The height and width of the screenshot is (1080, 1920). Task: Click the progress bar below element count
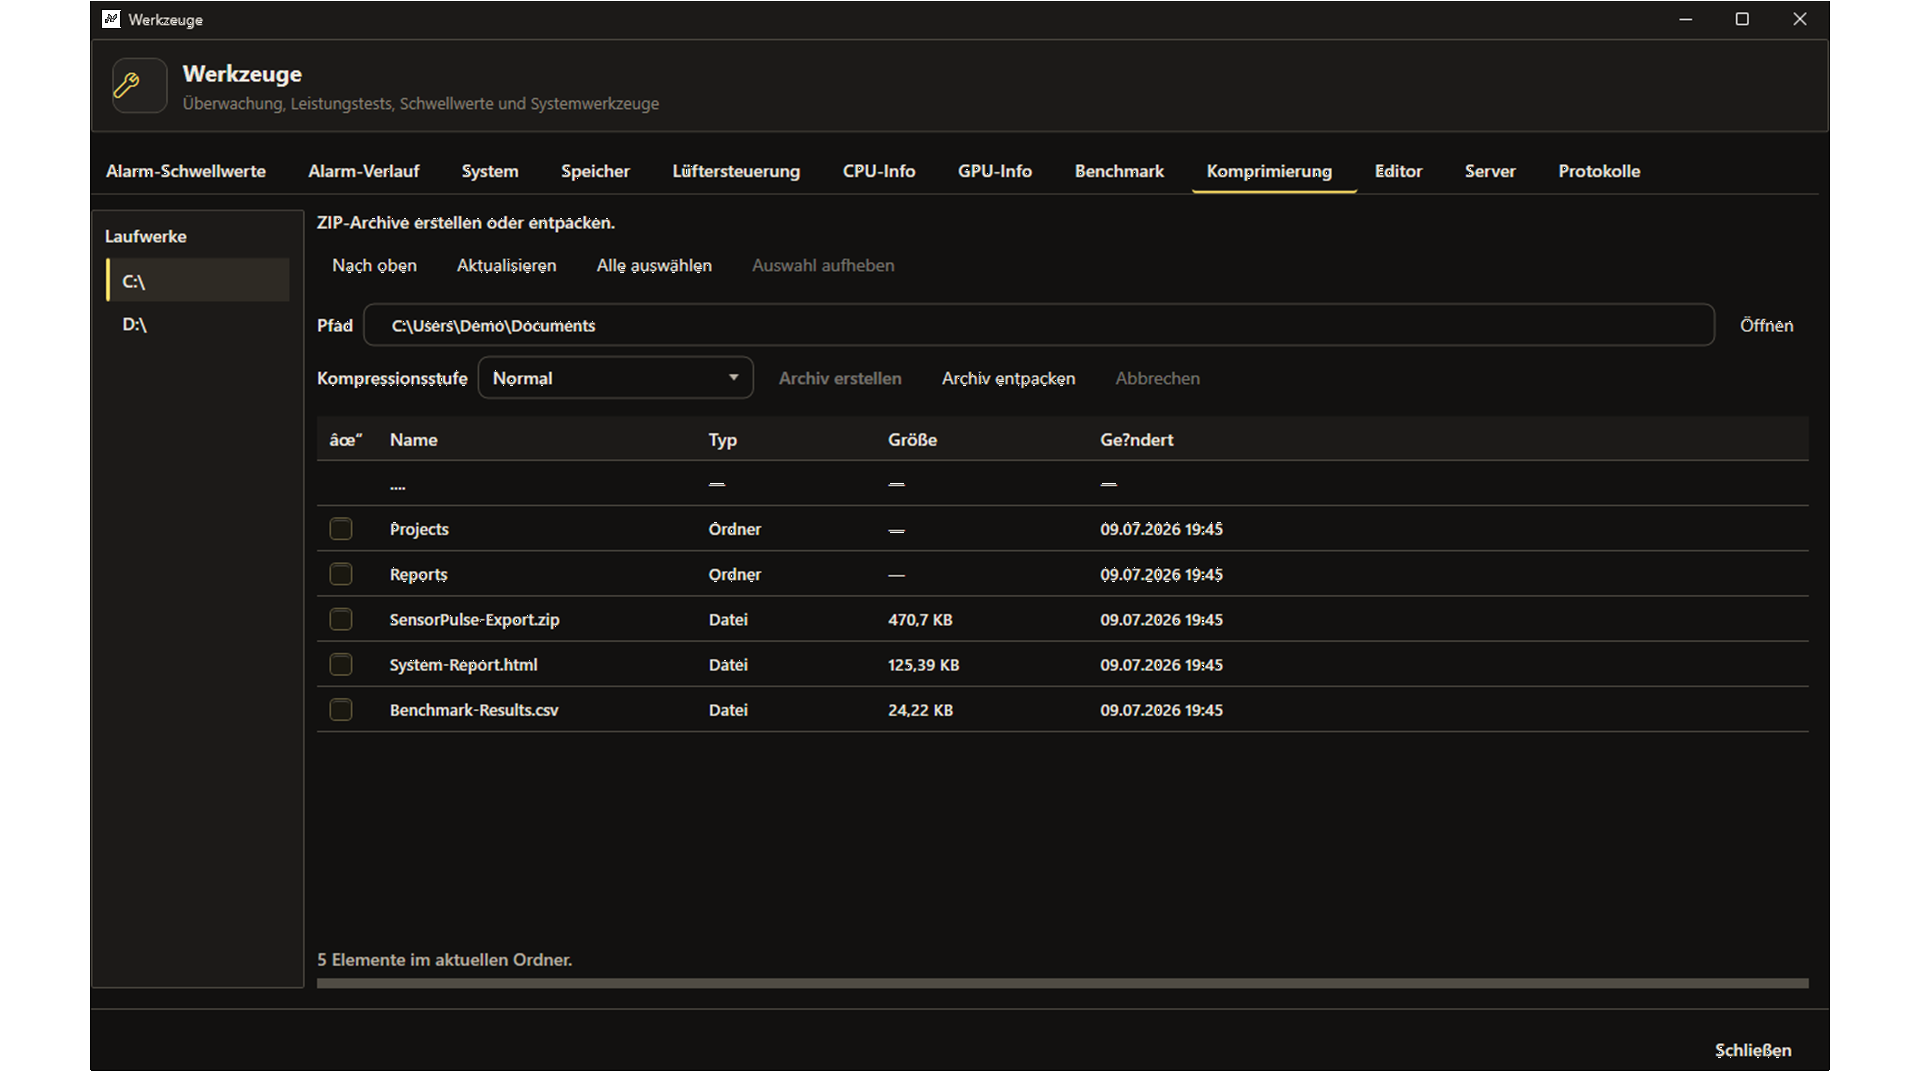click(1062, 983)
